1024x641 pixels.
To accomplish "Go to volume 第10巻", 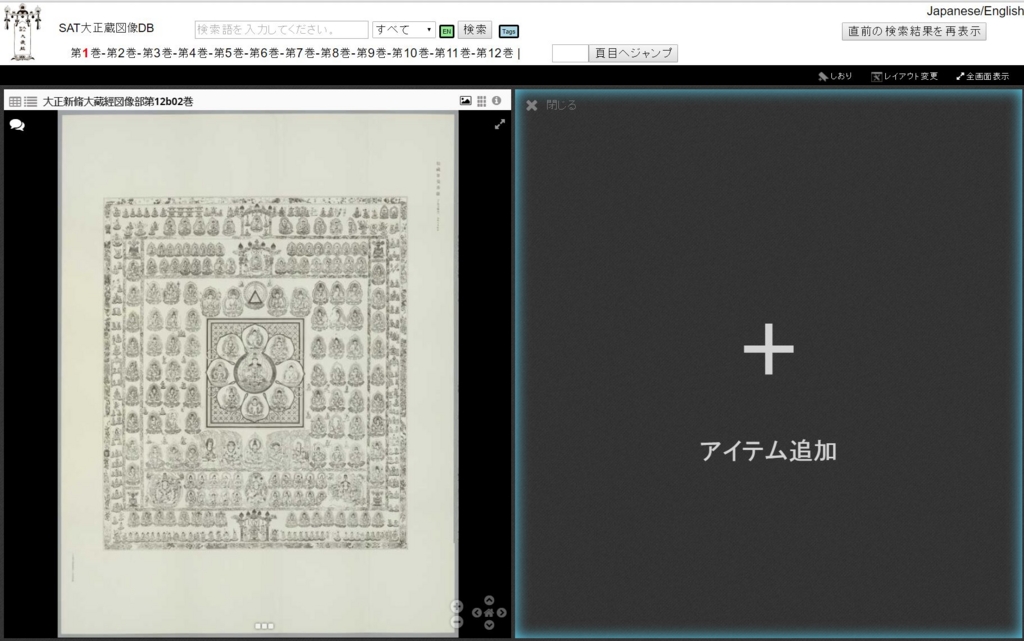I will click(x=411, y=53).
